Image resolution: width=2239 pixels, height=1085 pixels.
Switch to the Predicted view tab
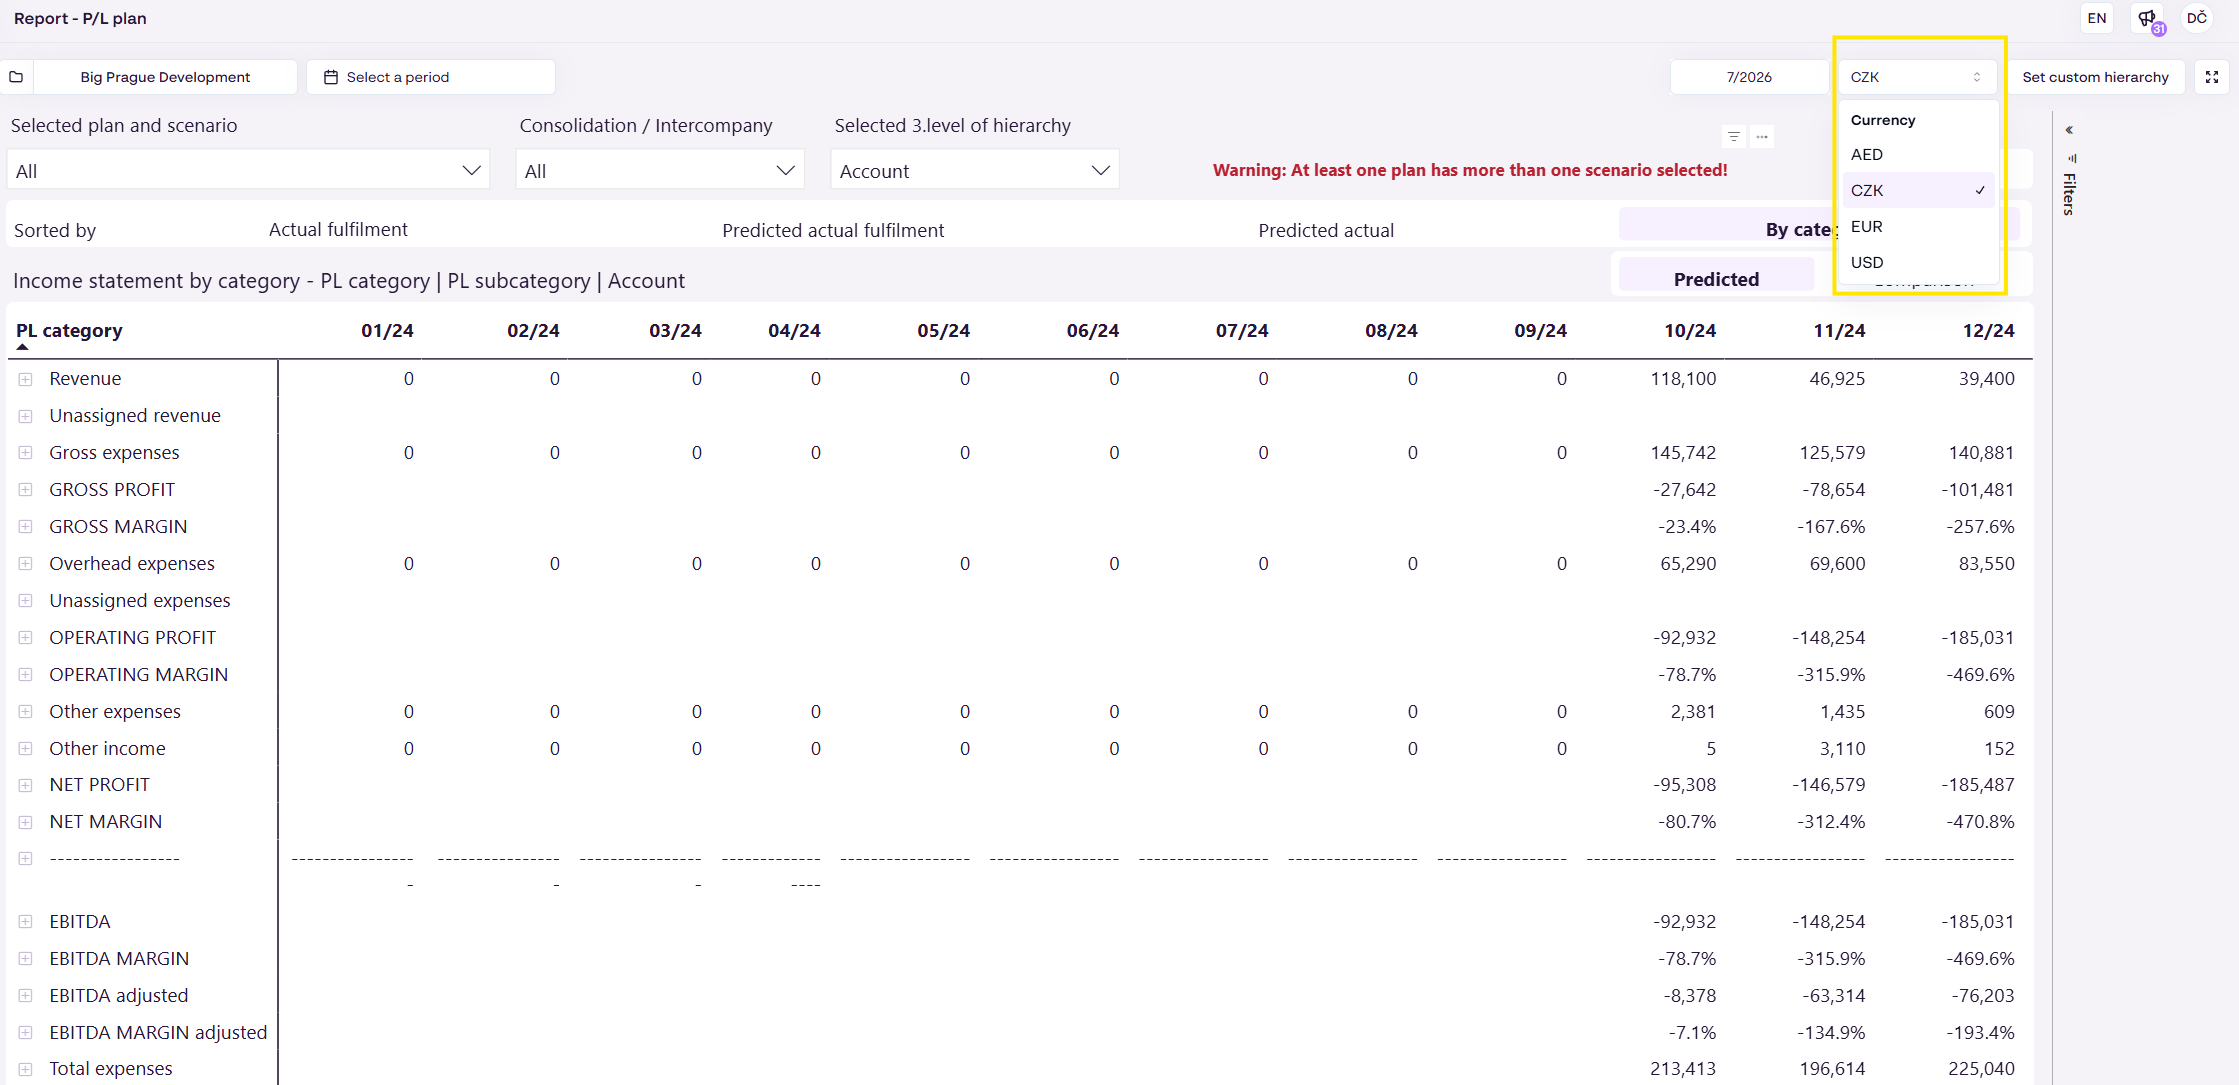[x=1716, y=279]
